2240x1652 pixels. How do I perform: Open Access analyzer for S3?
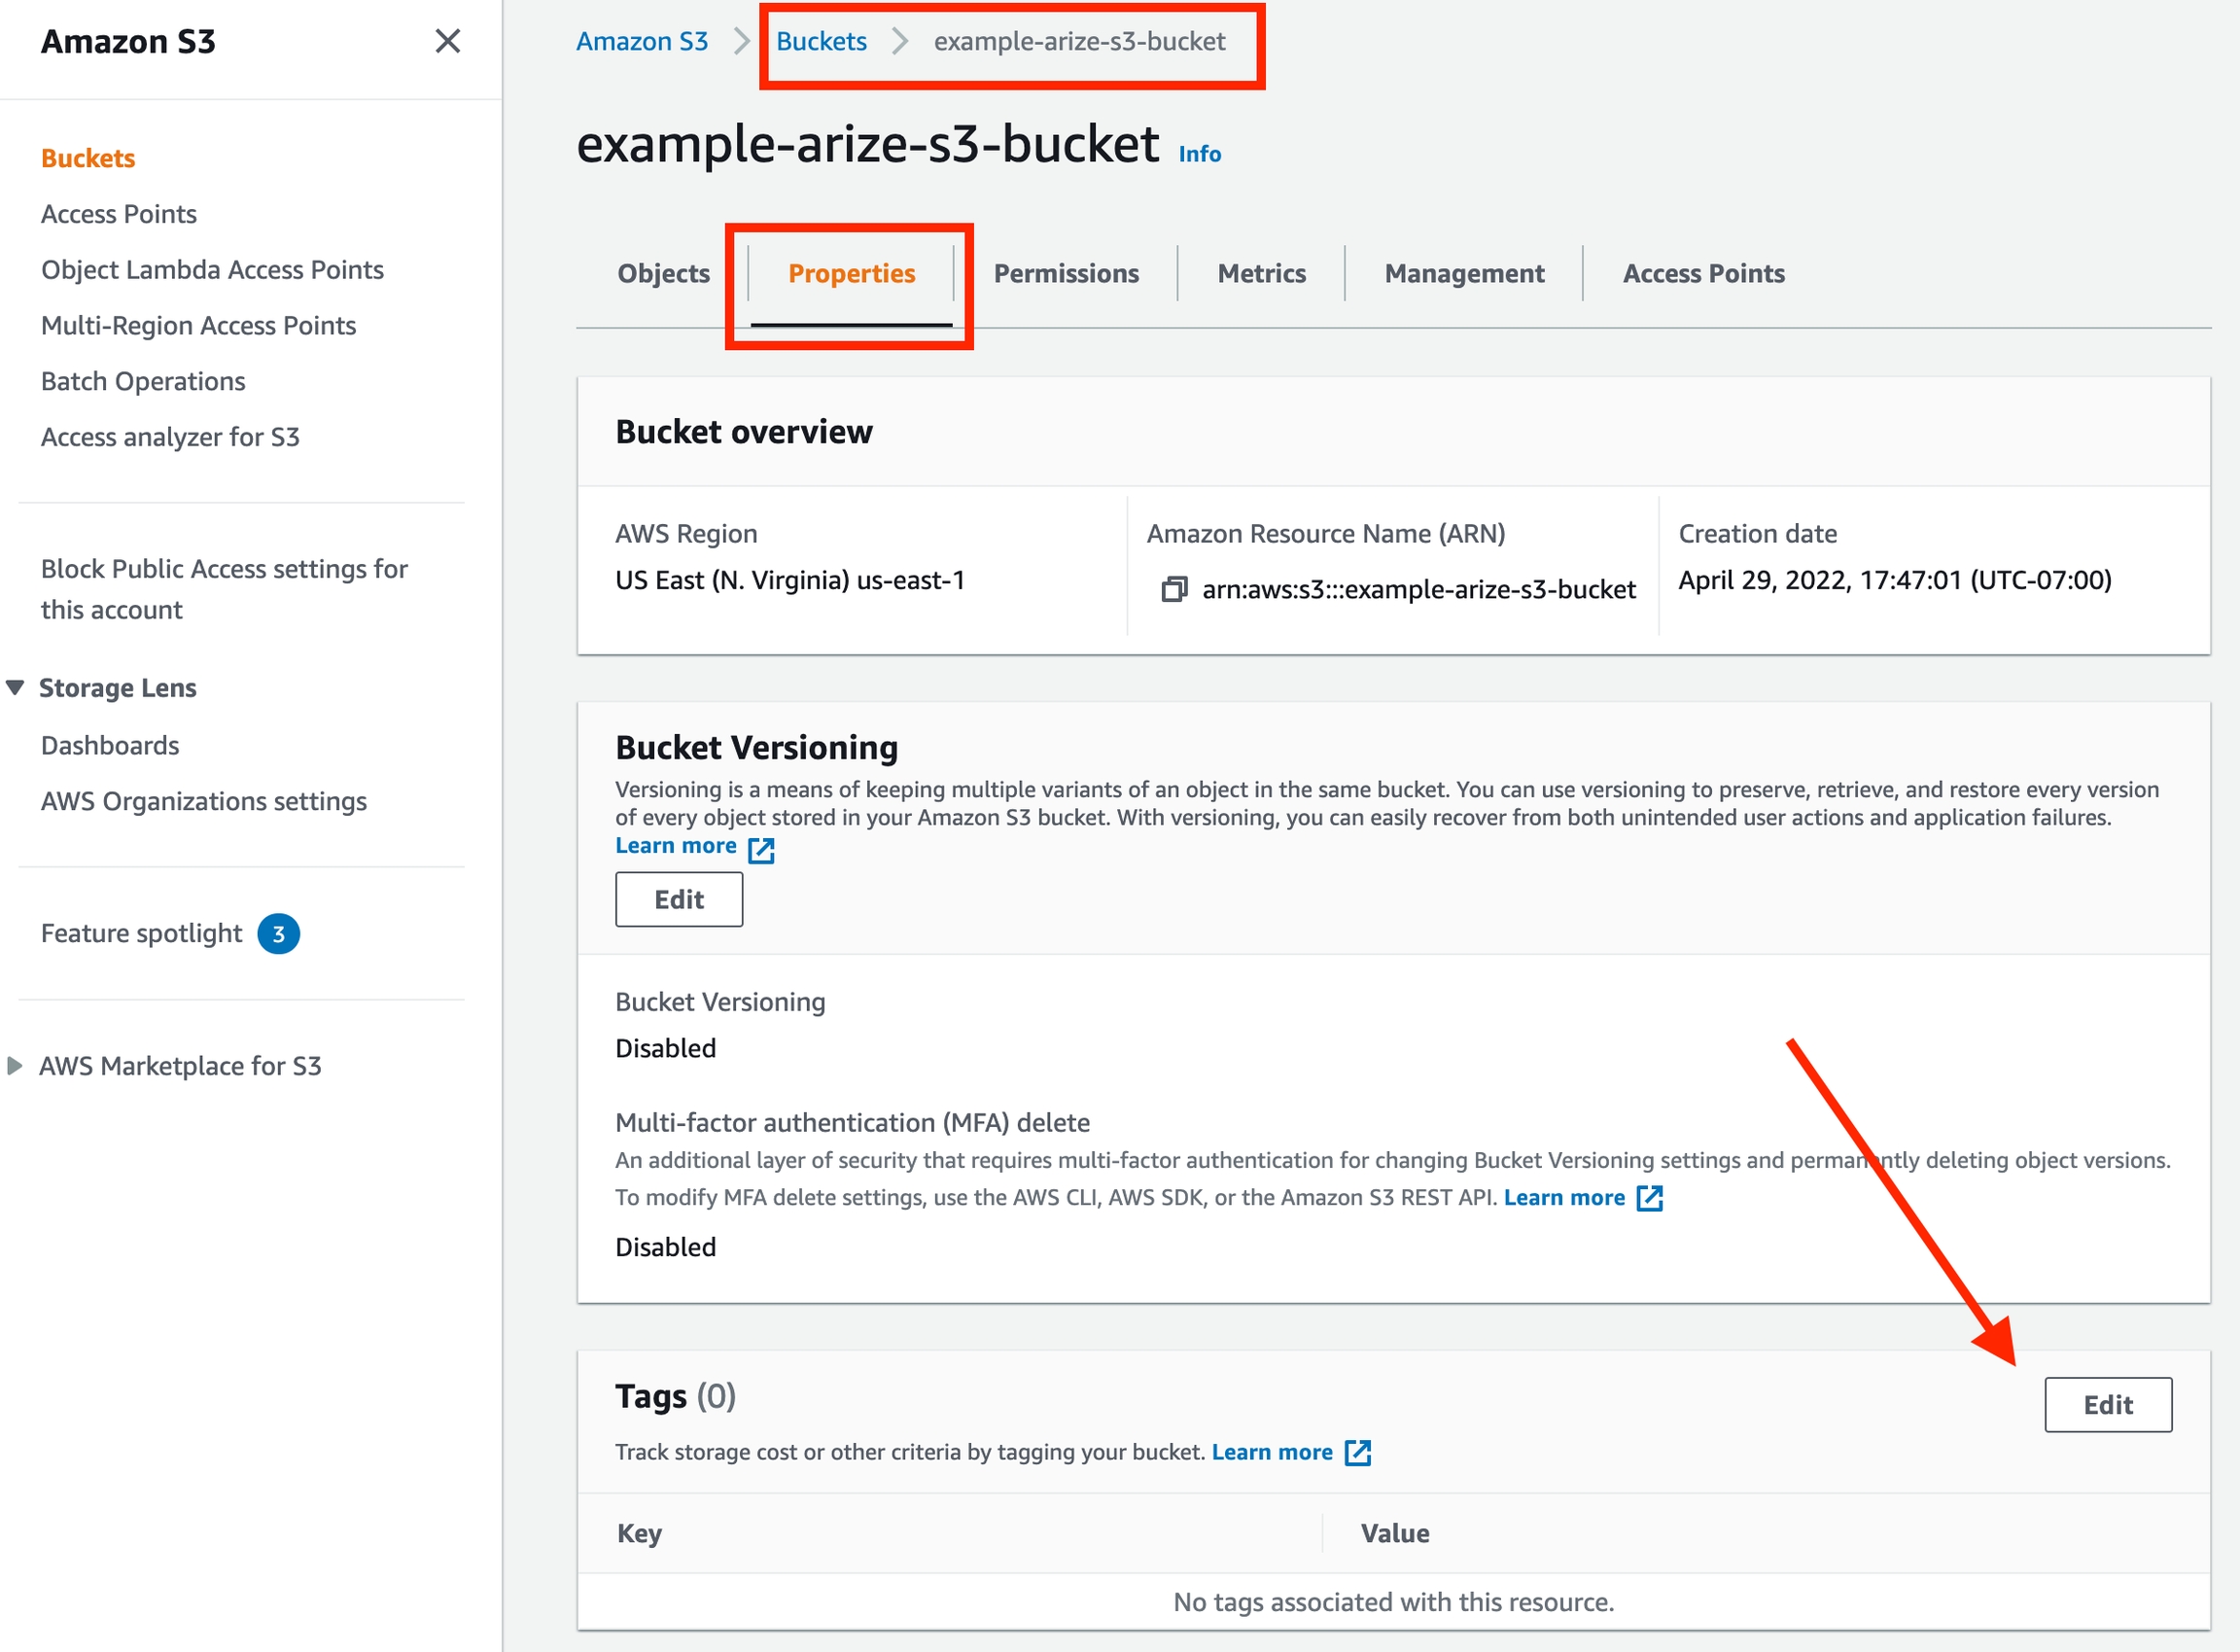point(170,437)
